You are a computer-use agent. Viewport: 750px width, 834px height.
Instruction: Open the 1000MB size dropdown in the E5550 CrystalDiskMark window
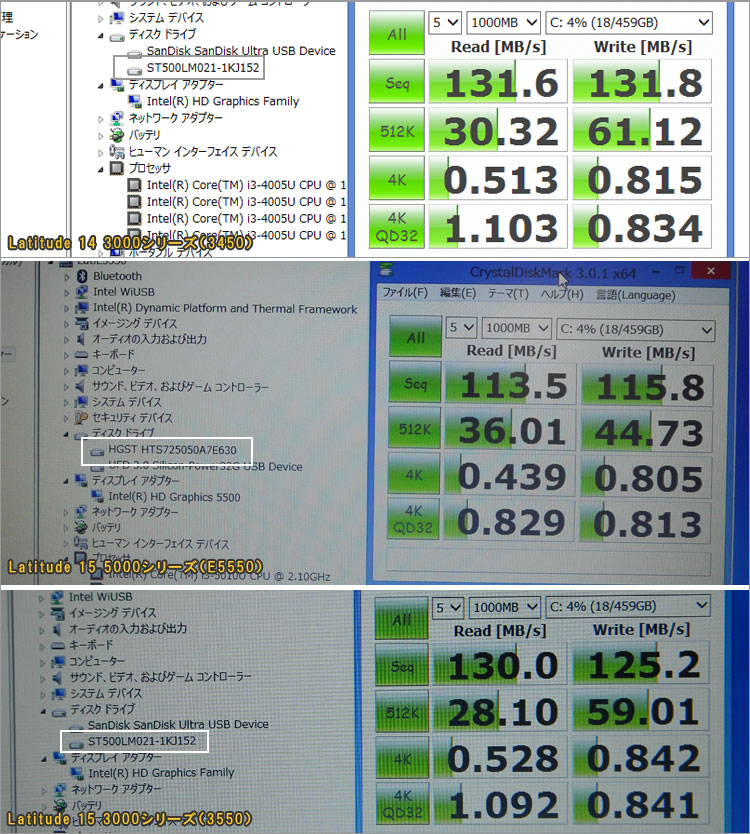click(516, 328)
